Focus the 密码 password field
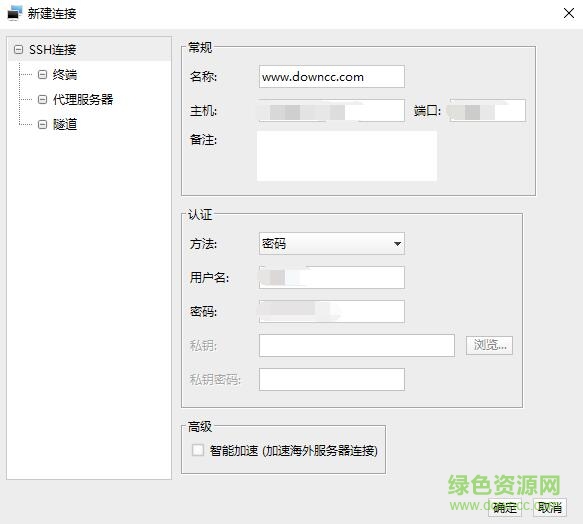 332,311
